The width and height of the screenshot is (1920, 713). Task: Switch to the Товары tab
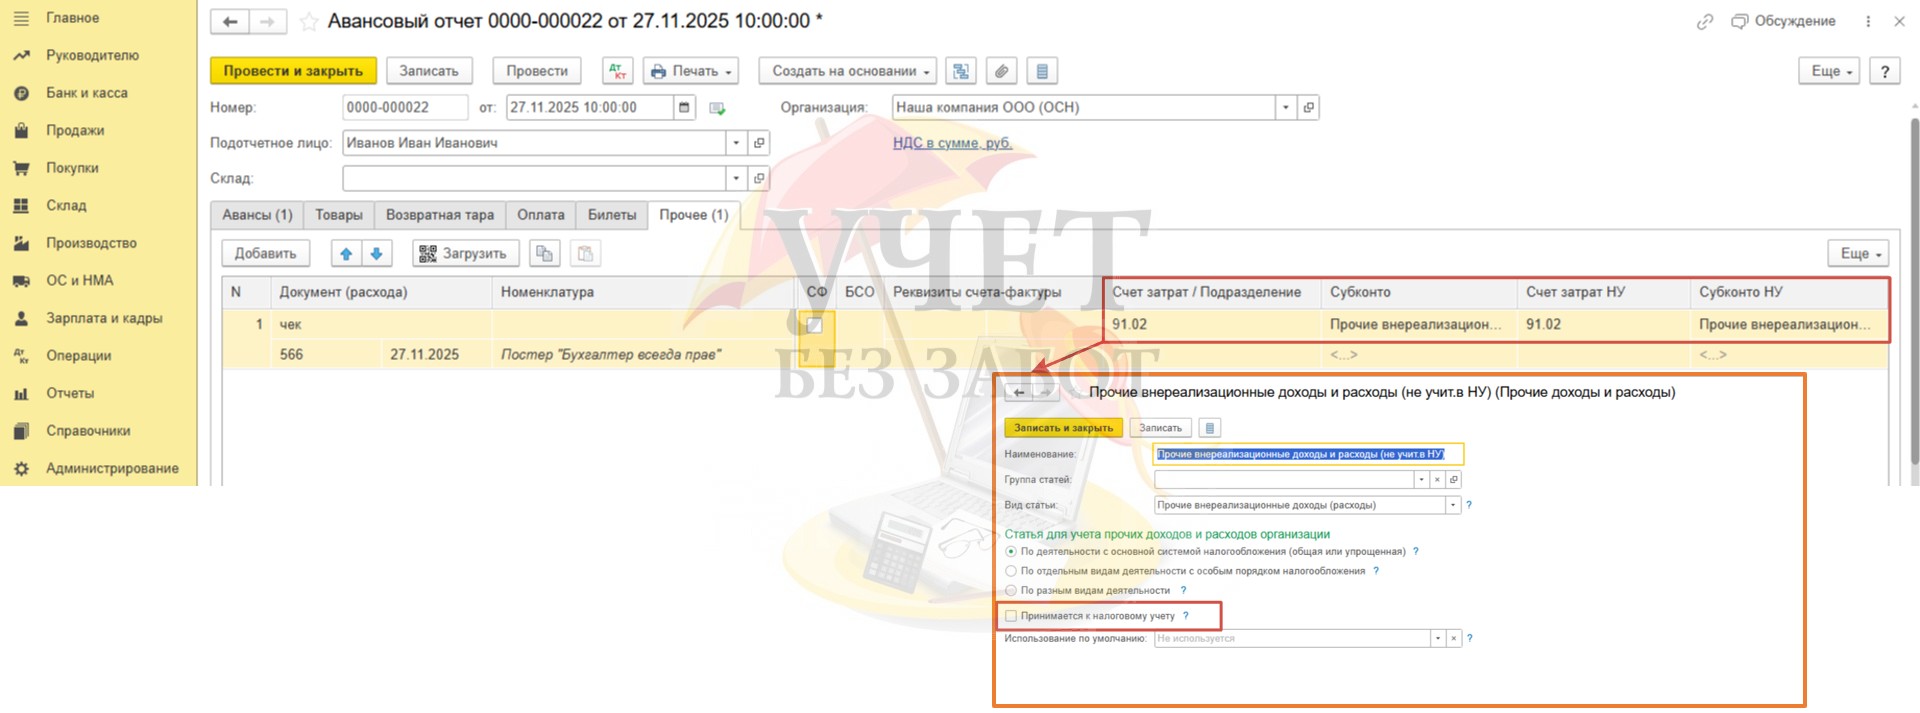point(339,215)
